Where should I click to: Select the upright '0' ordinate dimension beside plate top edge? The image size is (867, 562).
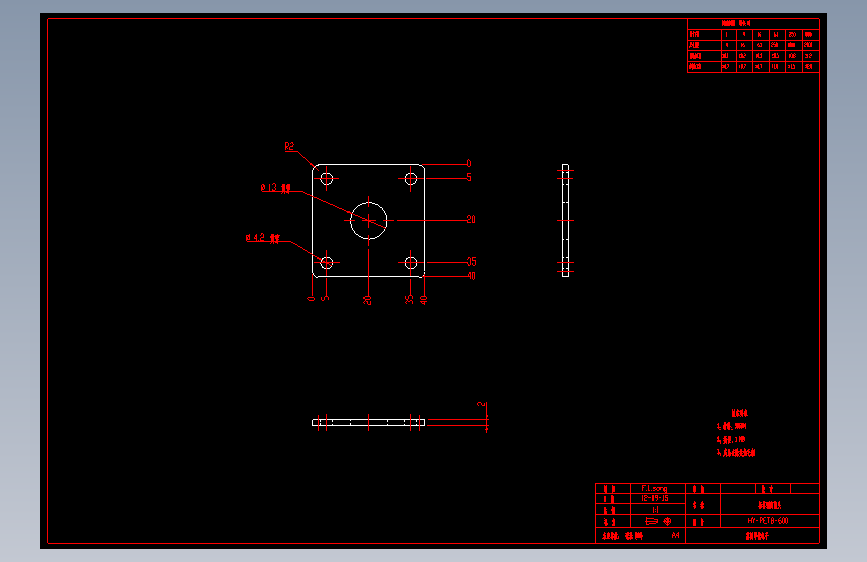tap(469, 164)
